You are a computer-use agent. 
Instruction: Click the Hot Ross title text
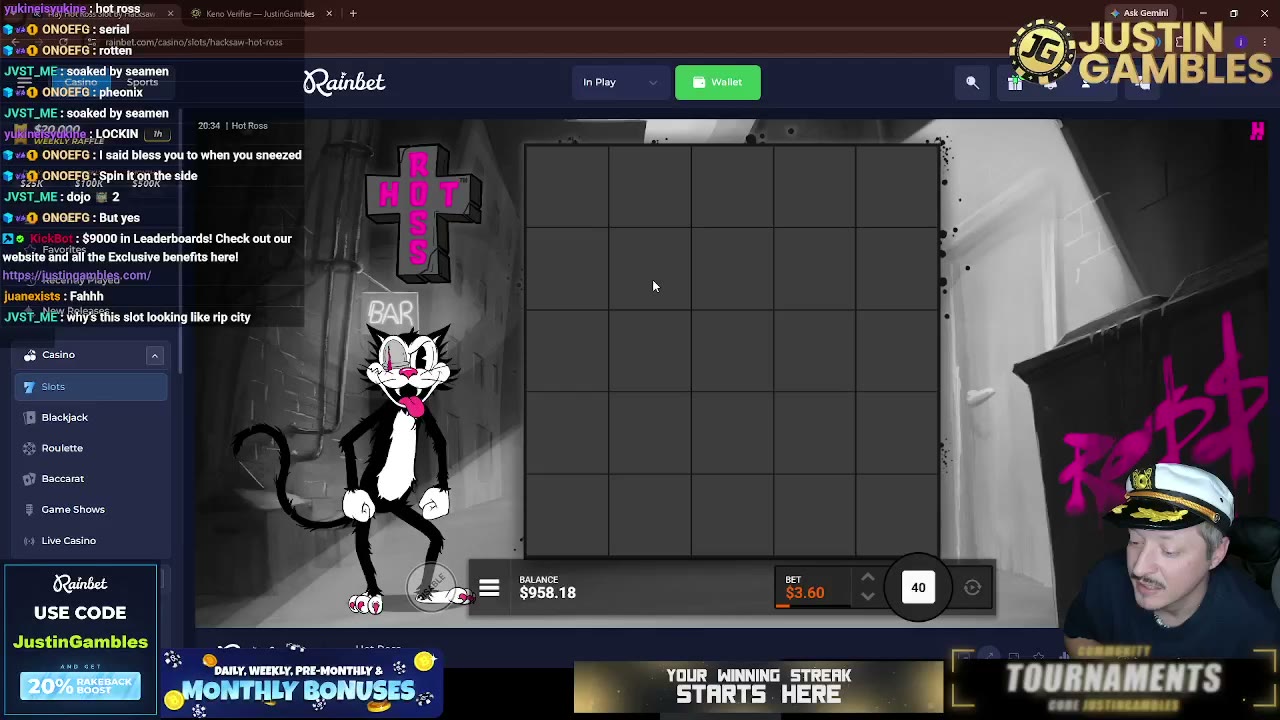point(249,126)
